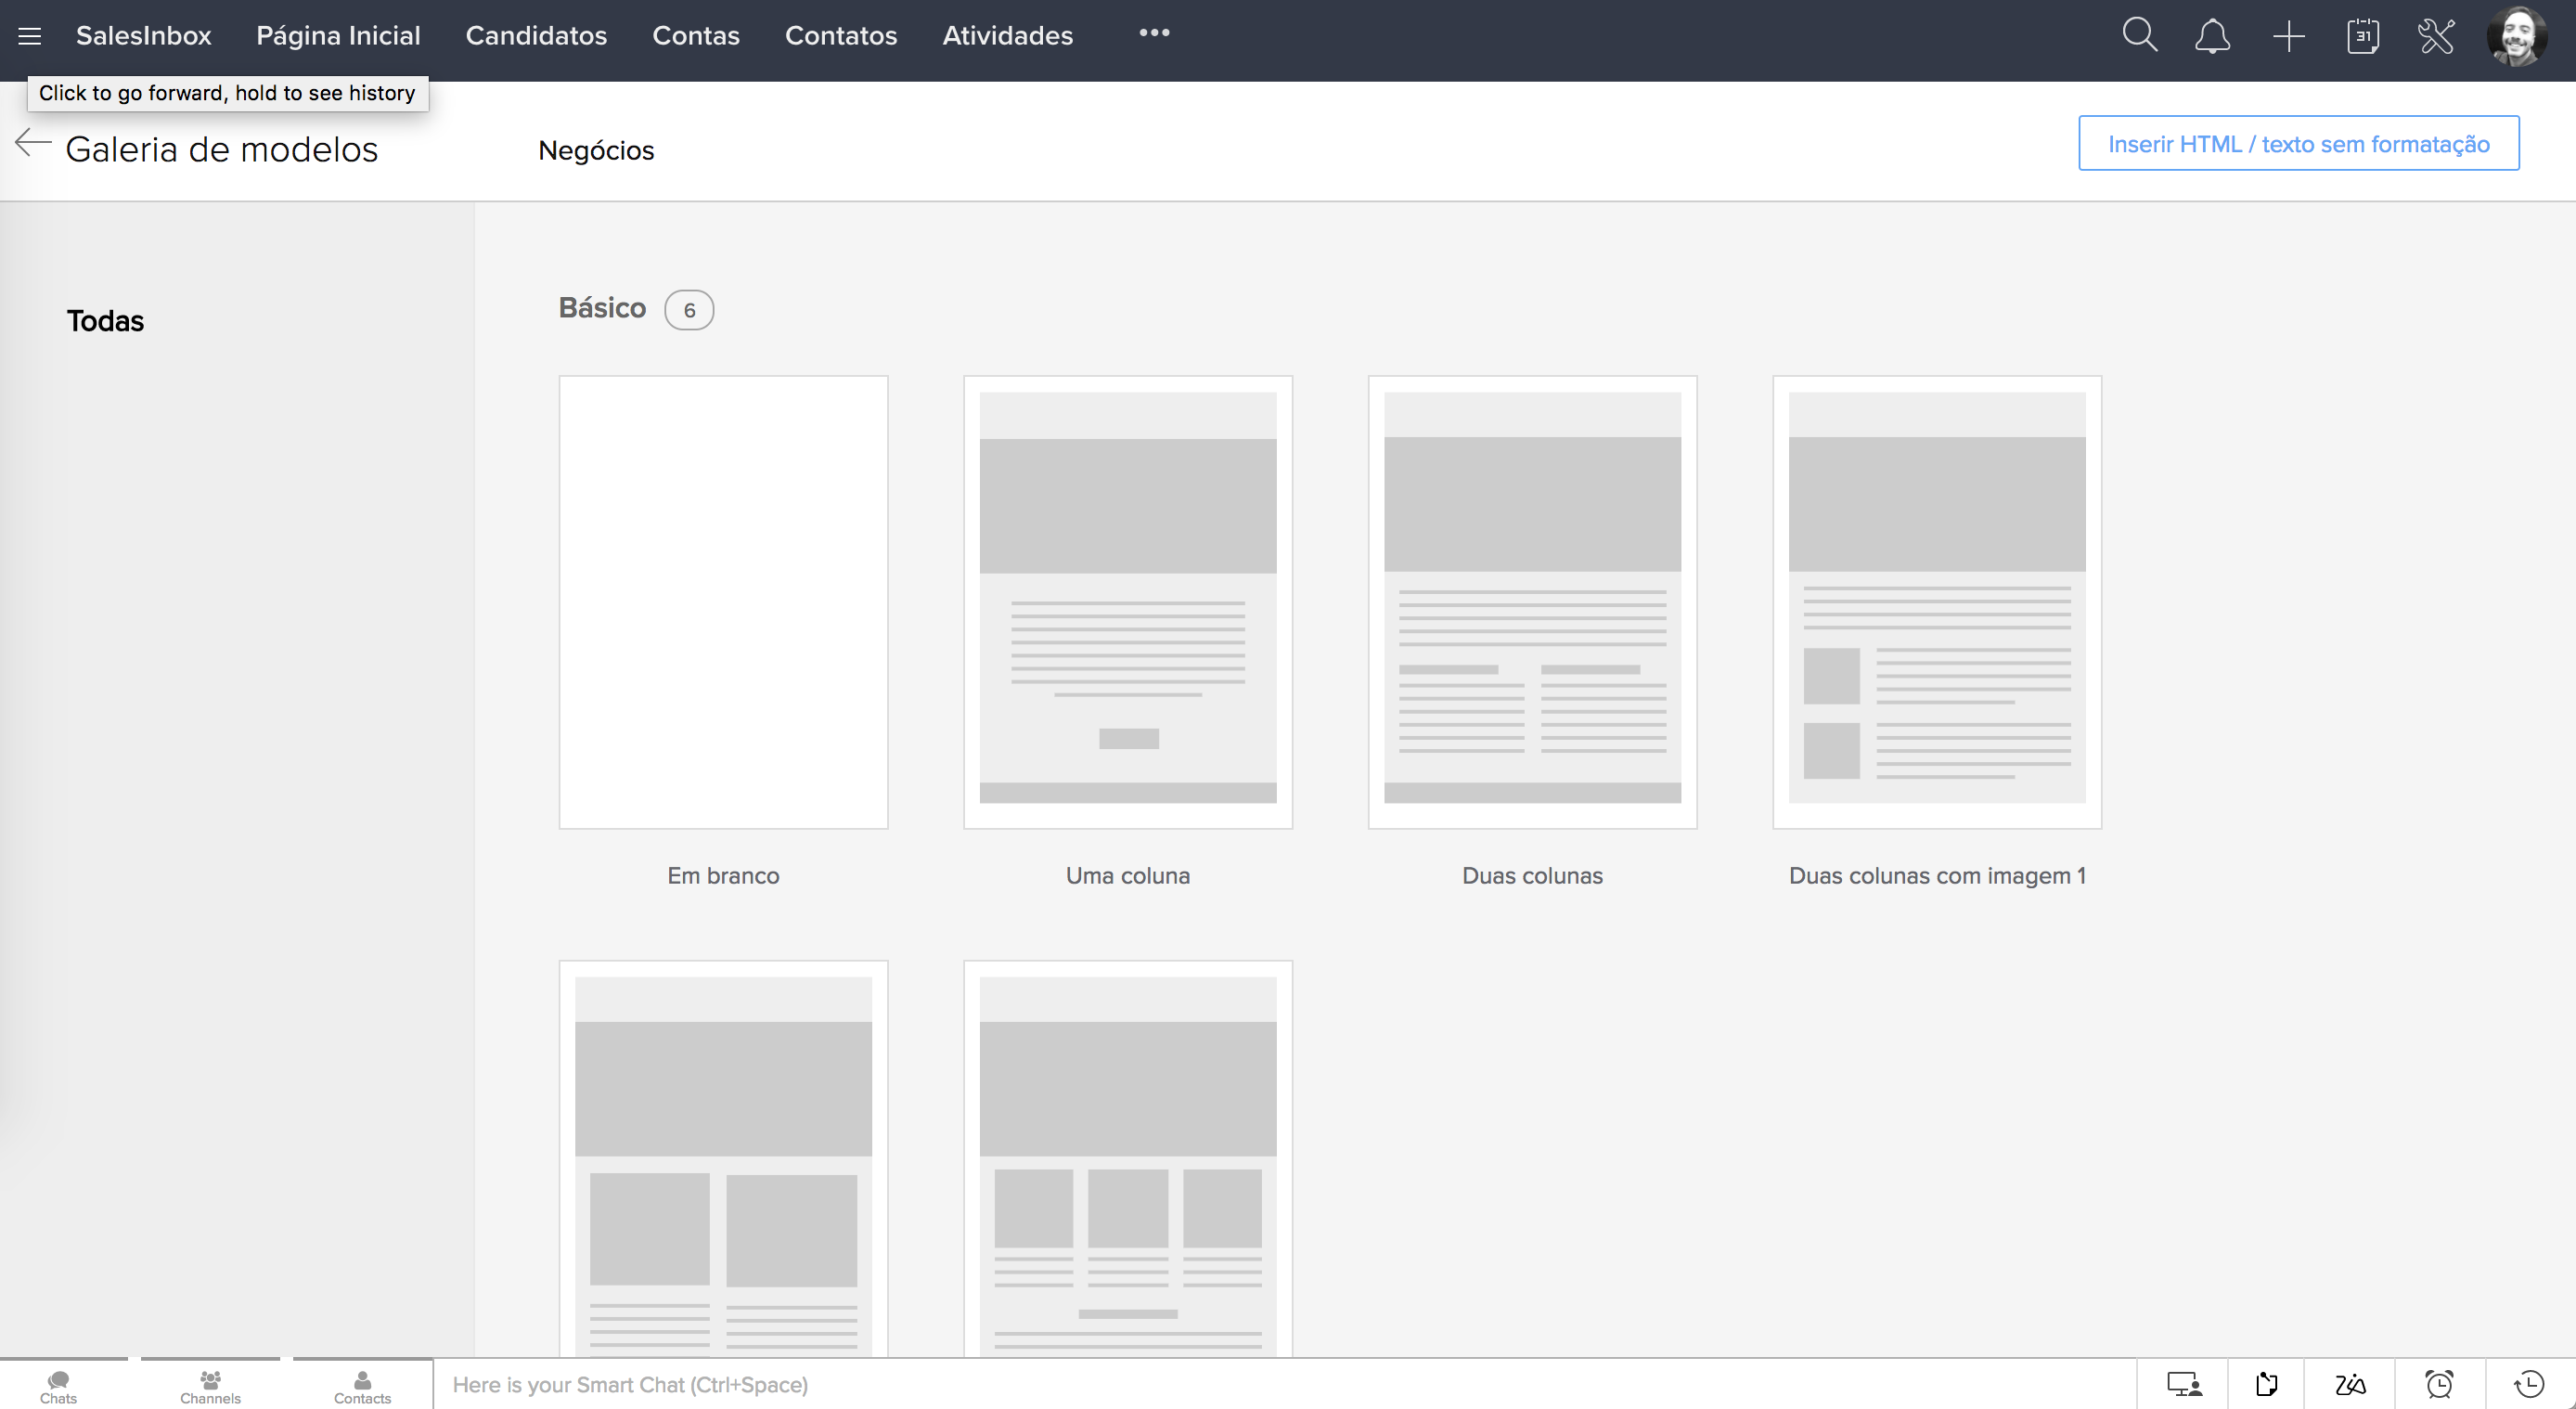Click the plus create-new icon
The width and height of the screenshot is (2576, 1409).
(2288, 37)
